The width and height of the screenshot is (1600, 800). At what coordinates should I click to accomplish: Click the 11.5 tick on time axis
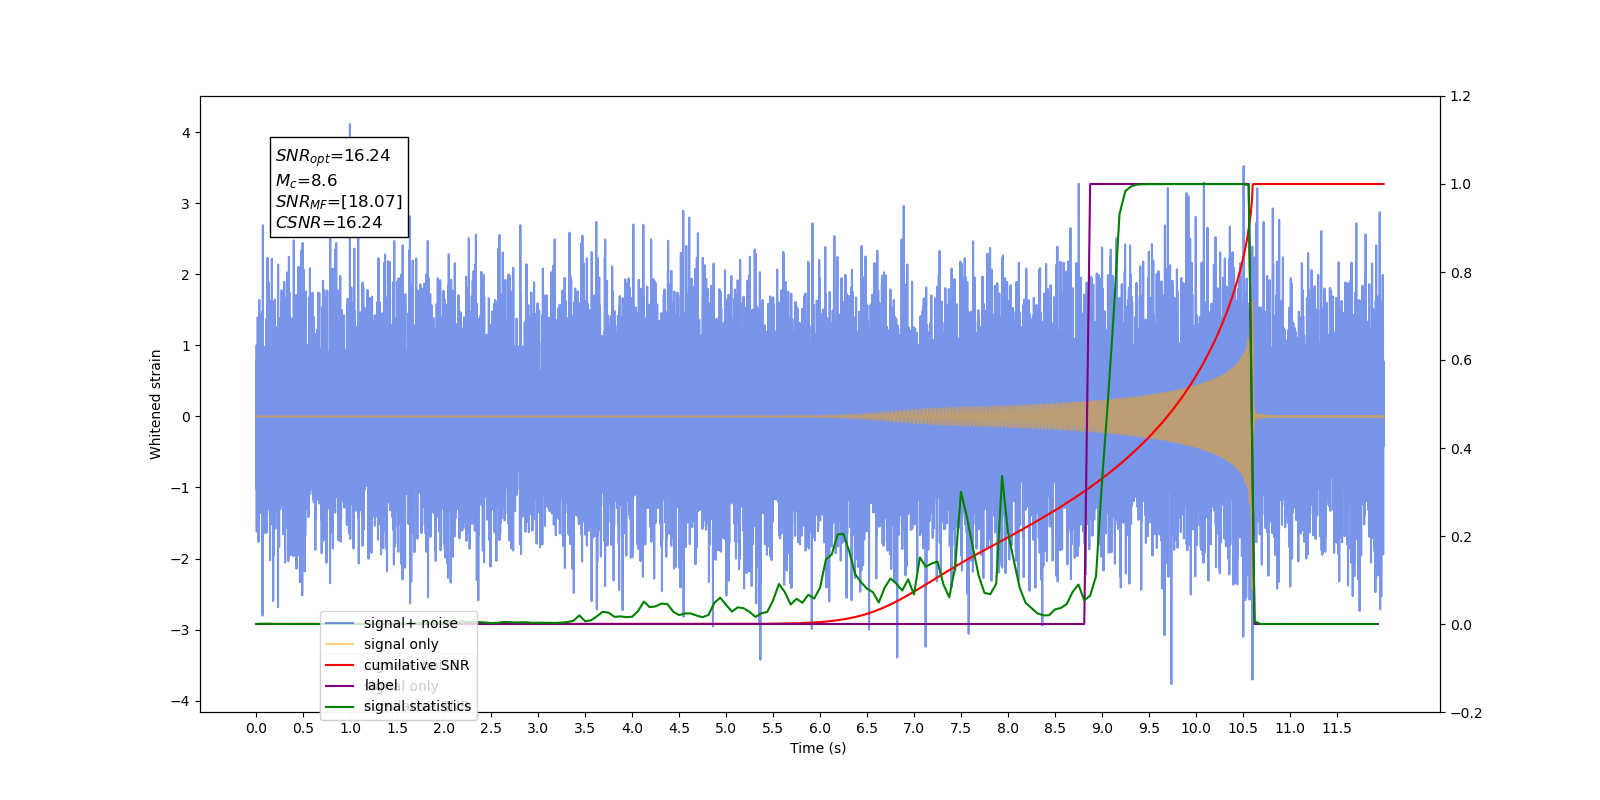click(x=1337, y=728)
